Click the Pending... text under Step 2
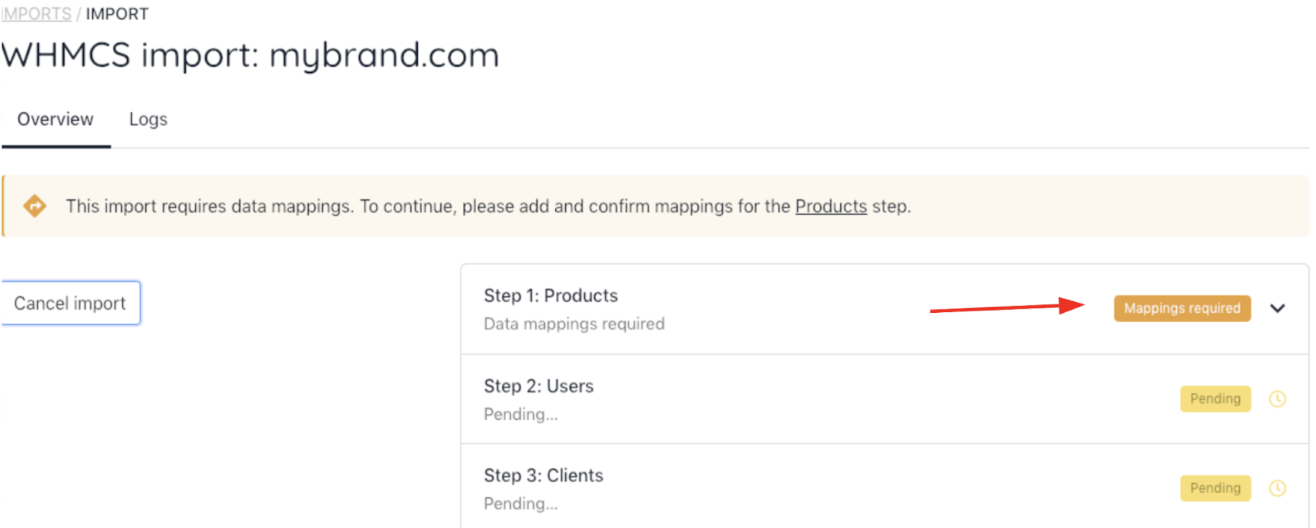 [x=521, y=414]
